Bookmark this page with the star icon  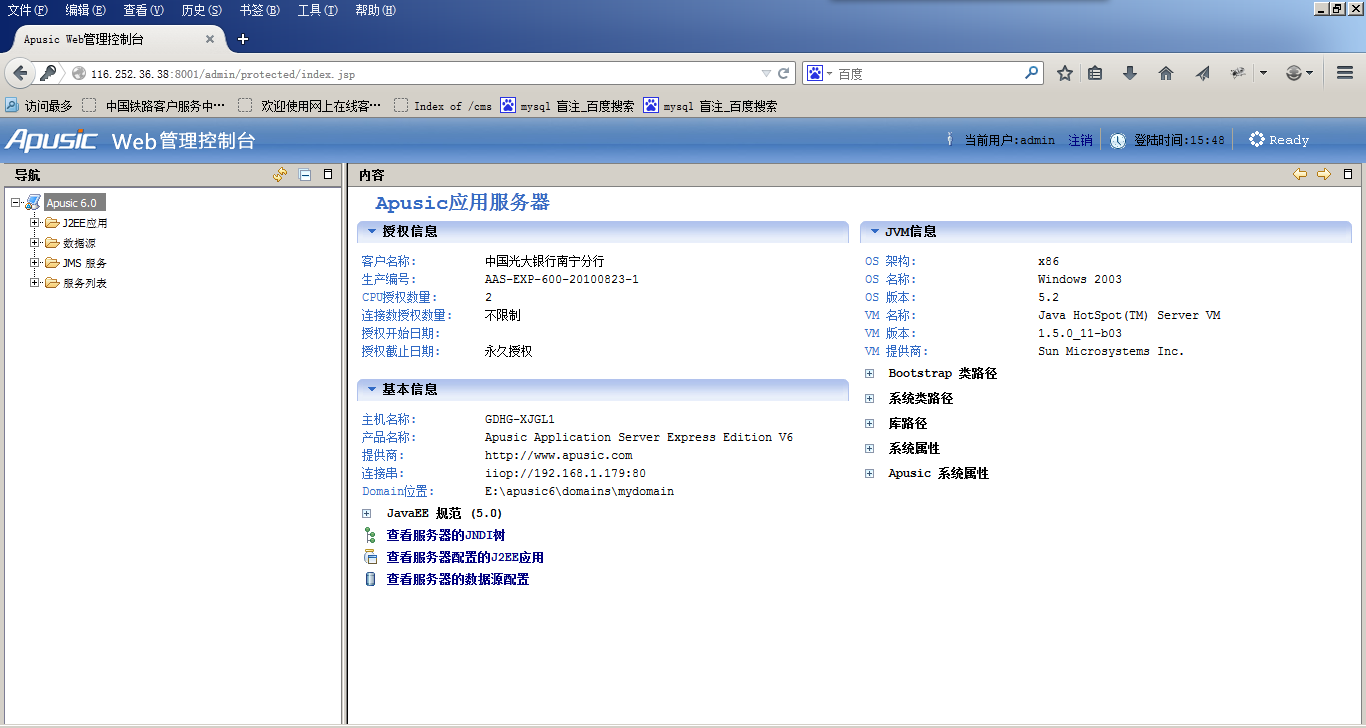[x=1065, y=73]
